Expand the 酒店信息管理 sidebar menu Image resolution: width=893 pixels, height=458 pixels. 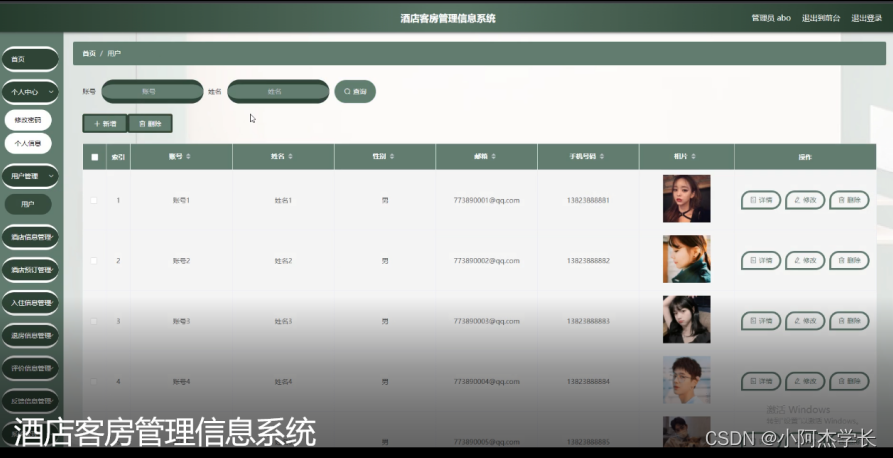[30, 237]
